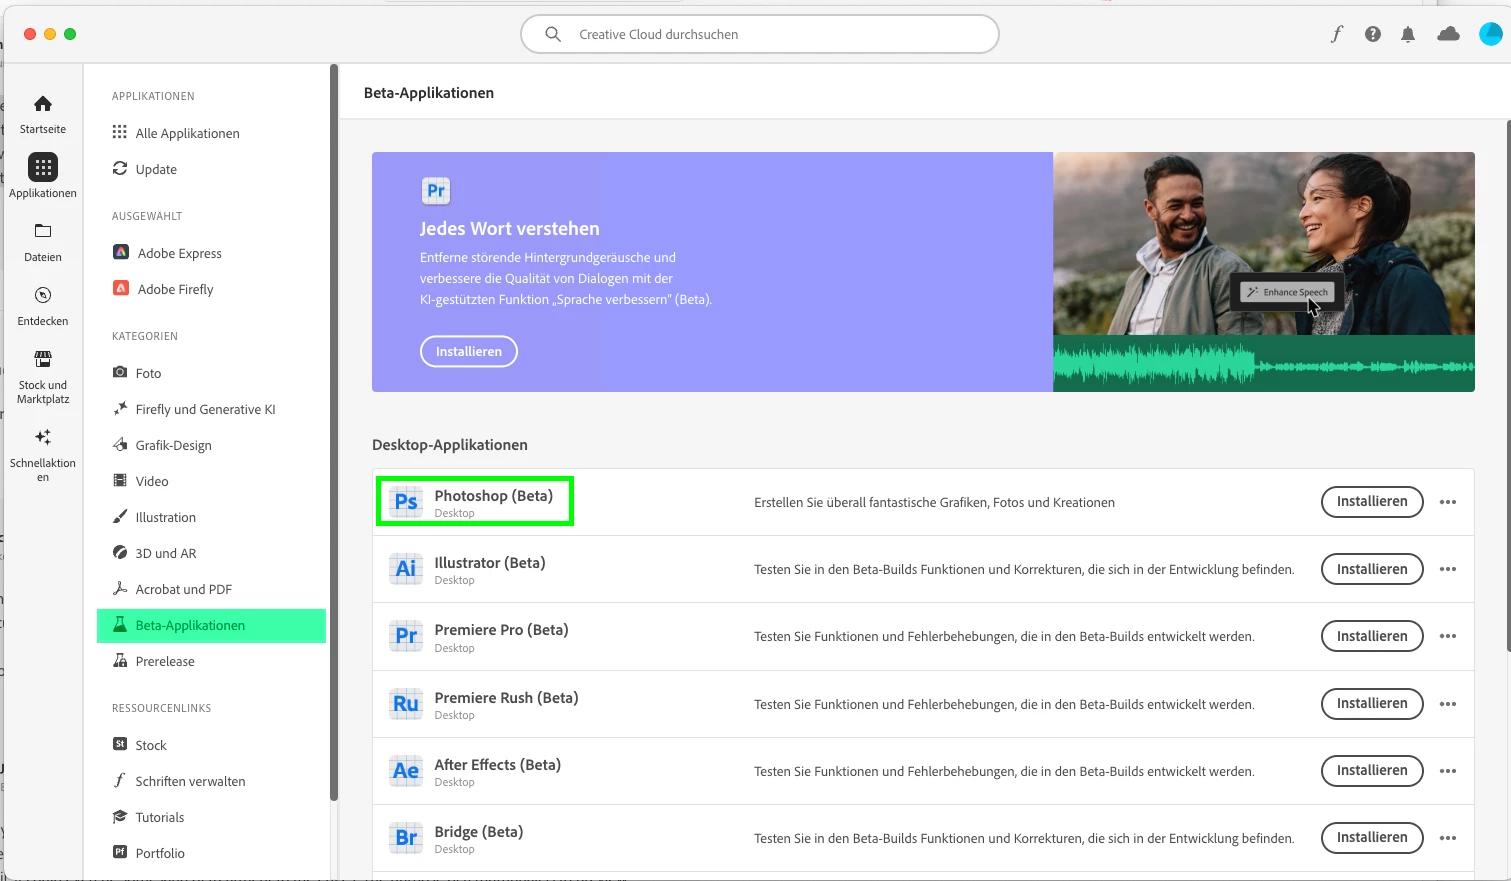Image resolution: width=1511 pixels, height=881 pixels.
Task: Open more options for Illustrator (Beta)
Action: click(x=1448, y=569)
